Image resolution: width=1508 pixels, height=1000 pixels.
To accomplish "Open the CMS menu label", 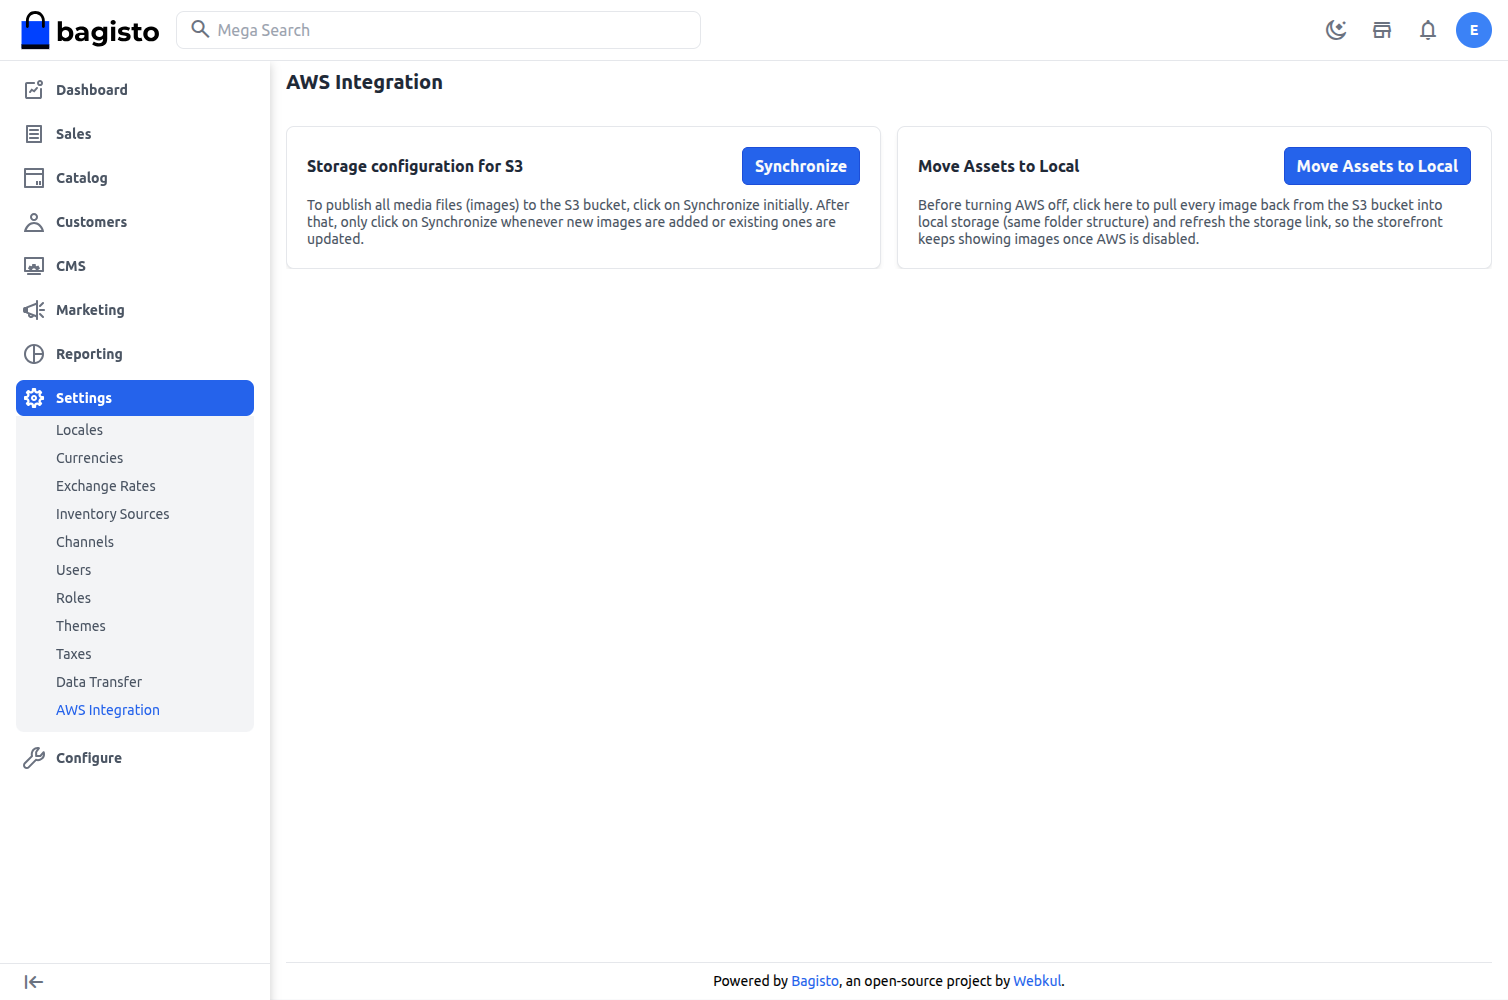I will (x=71, y=266).
